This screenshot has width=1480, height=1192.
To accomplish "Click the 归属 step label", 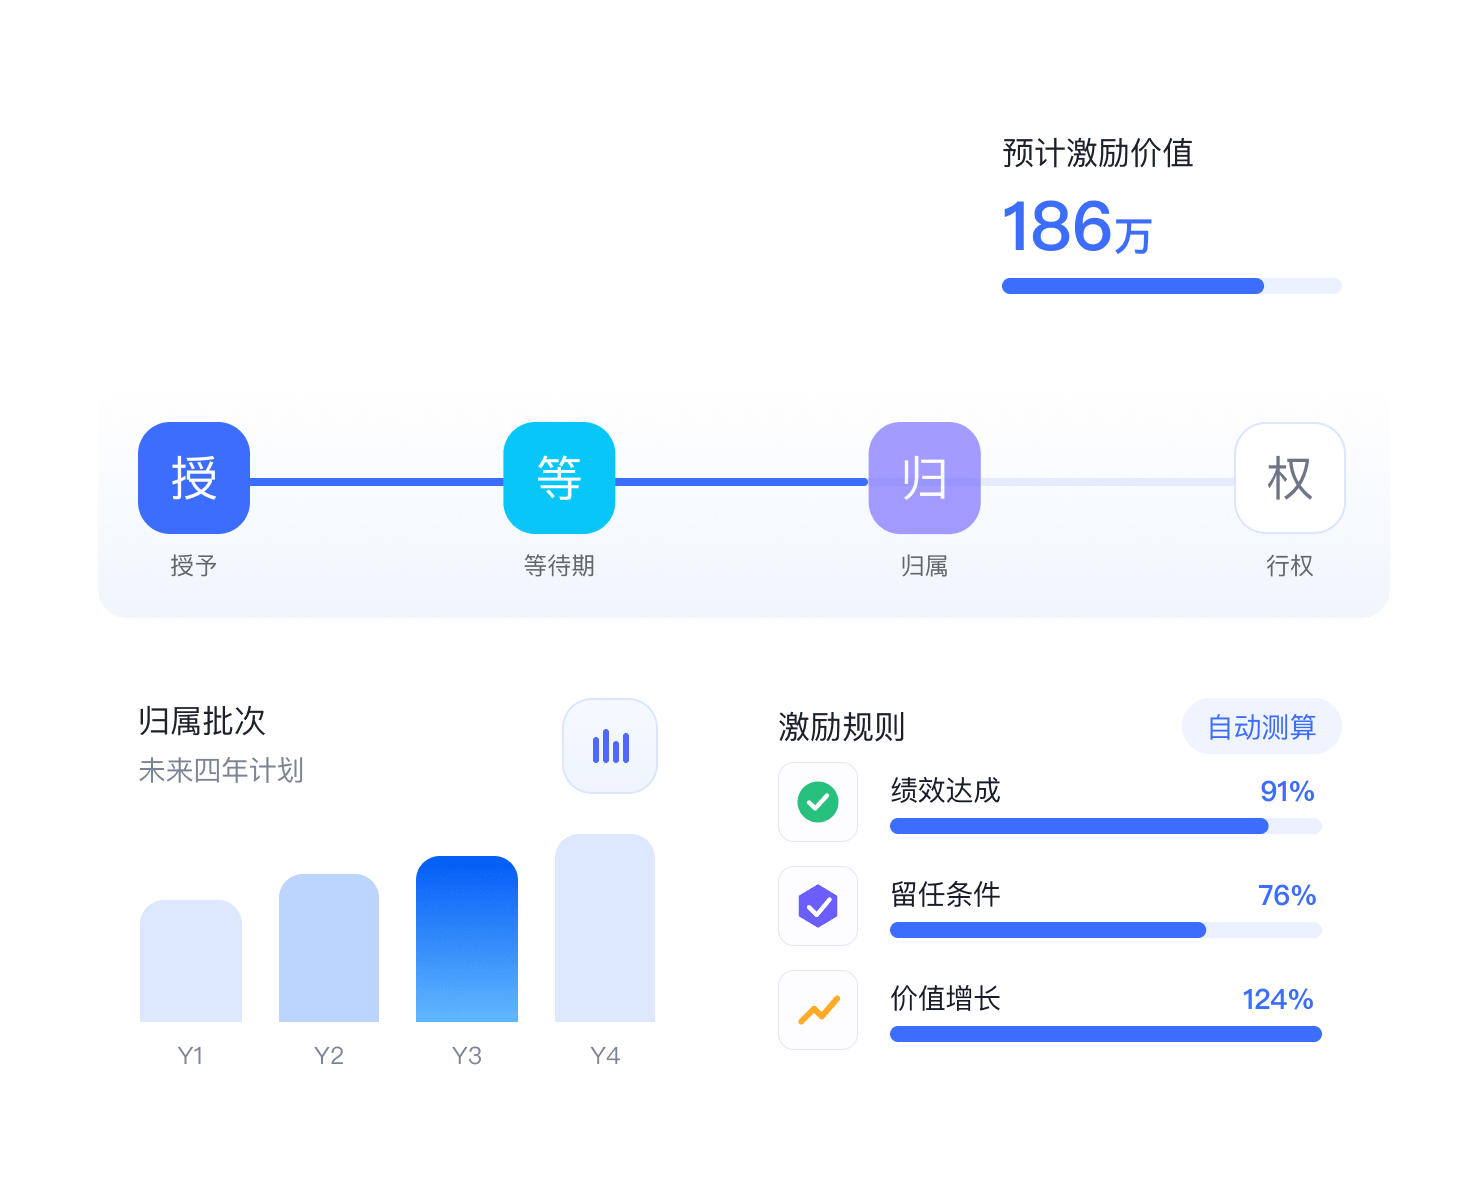I will tap(925, 566).
